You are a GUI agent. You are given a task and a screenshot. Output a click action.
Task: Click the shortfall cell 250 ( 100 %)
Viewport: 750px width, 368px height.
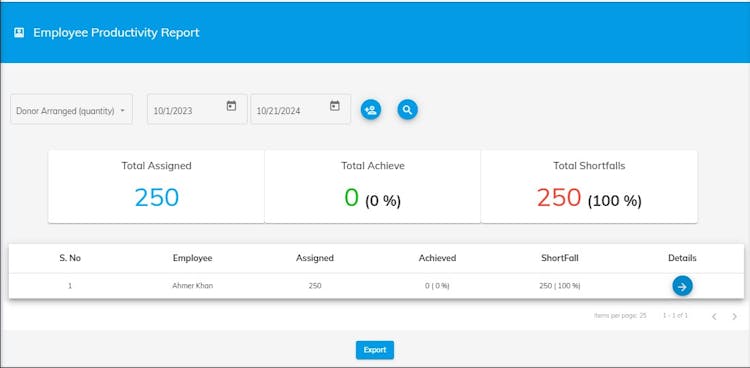(560, 286)
